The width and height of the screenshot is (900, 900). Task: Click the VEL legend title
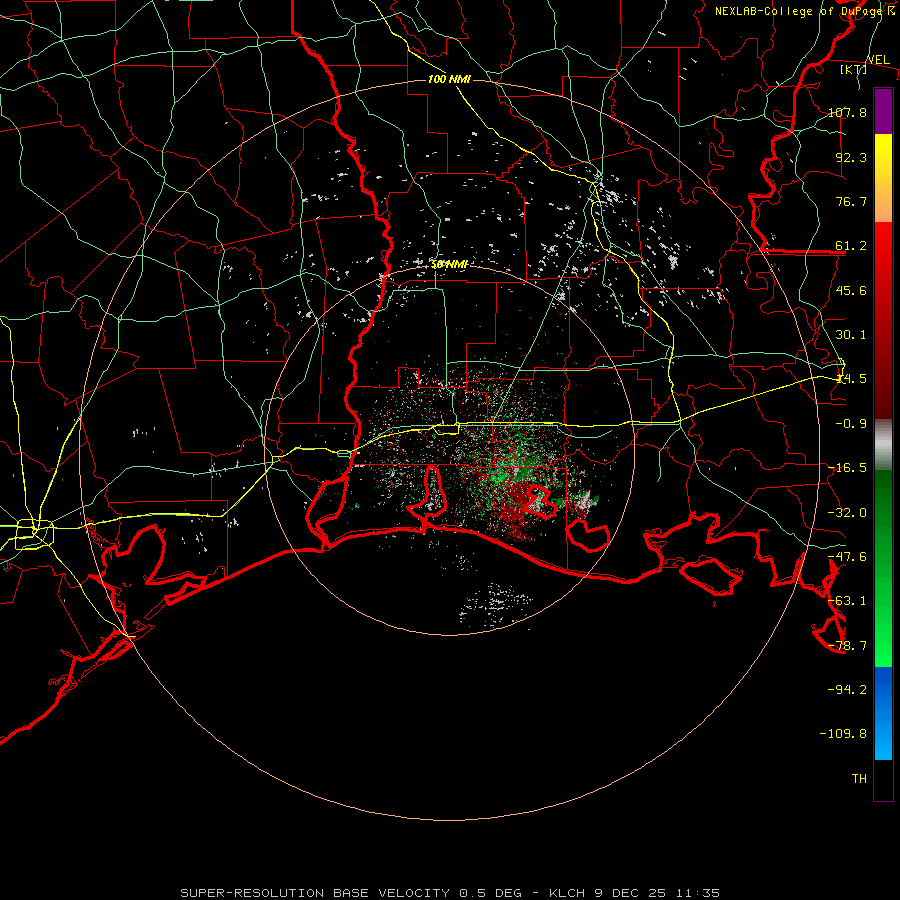click(x=878, y=60)
